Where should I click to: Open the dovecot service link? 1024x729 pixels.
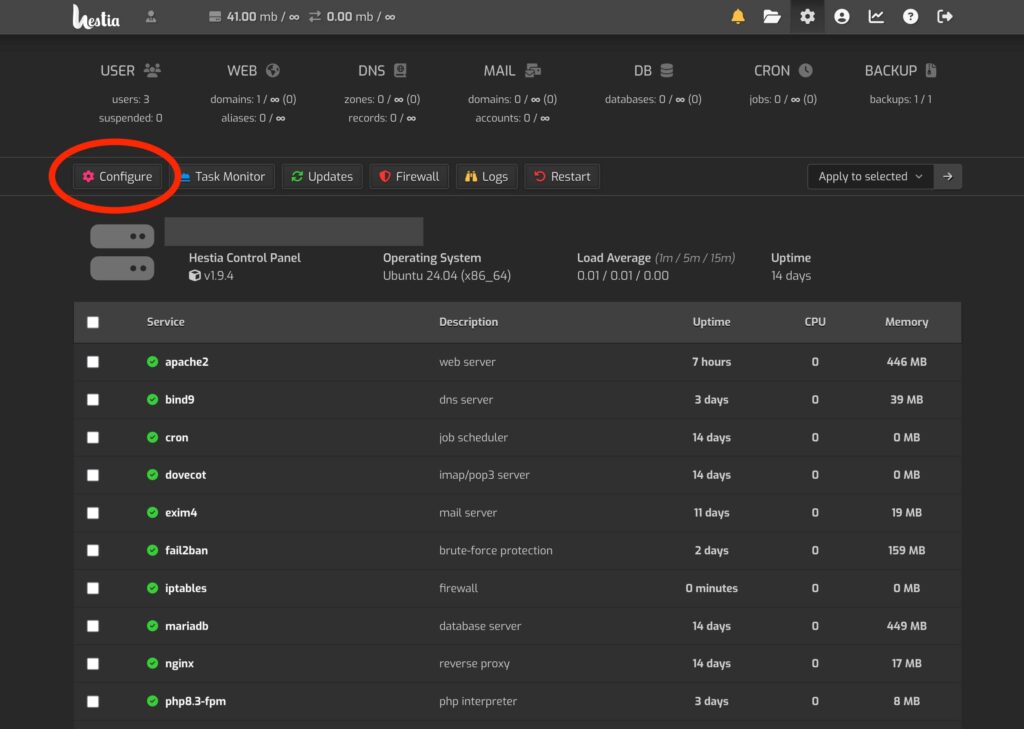185,475
